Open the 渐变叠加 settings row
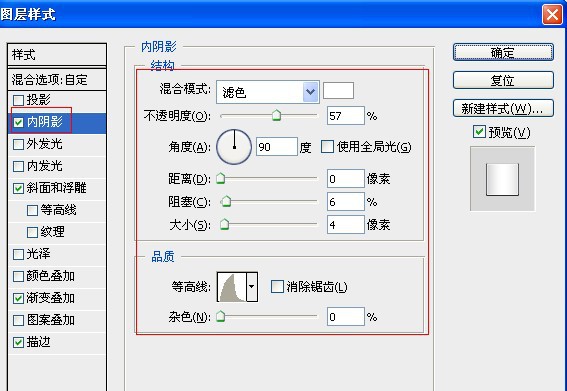 click(57, 298)
